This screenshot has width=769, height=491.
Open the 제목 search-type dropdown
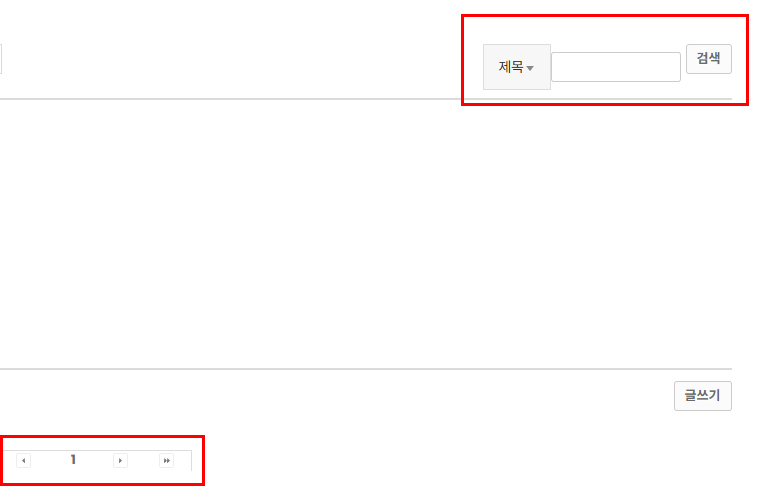pos(517,67)
